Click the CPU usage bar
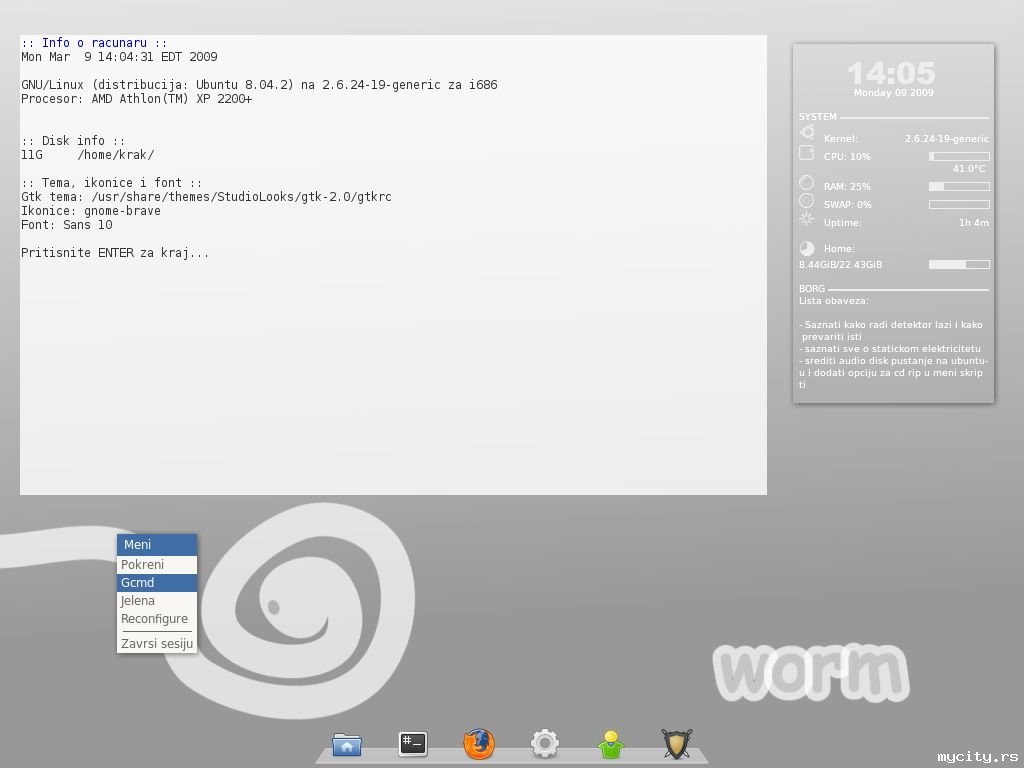Viewport: 1024px width, 768px height. tap(959, 157)
